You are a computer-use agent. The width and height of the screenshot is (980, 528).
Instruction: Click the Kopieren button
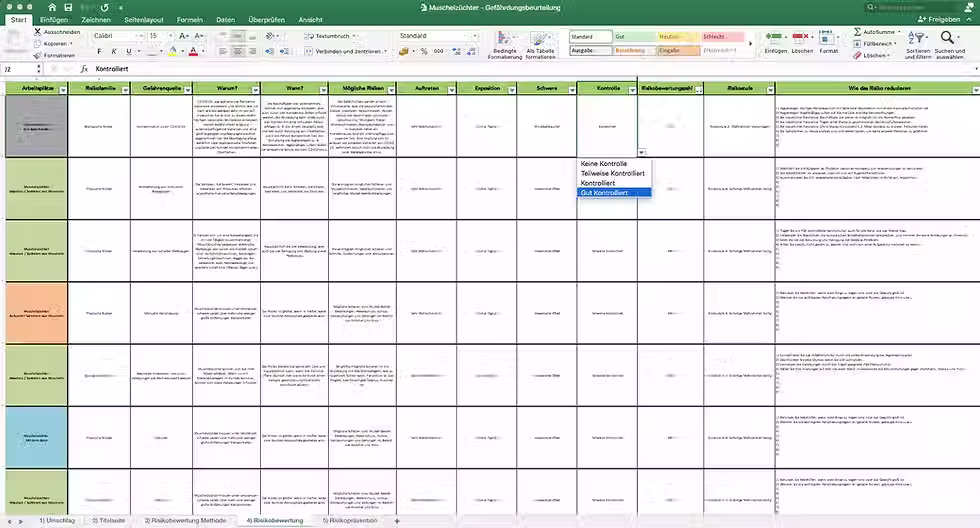coord(54,44)
